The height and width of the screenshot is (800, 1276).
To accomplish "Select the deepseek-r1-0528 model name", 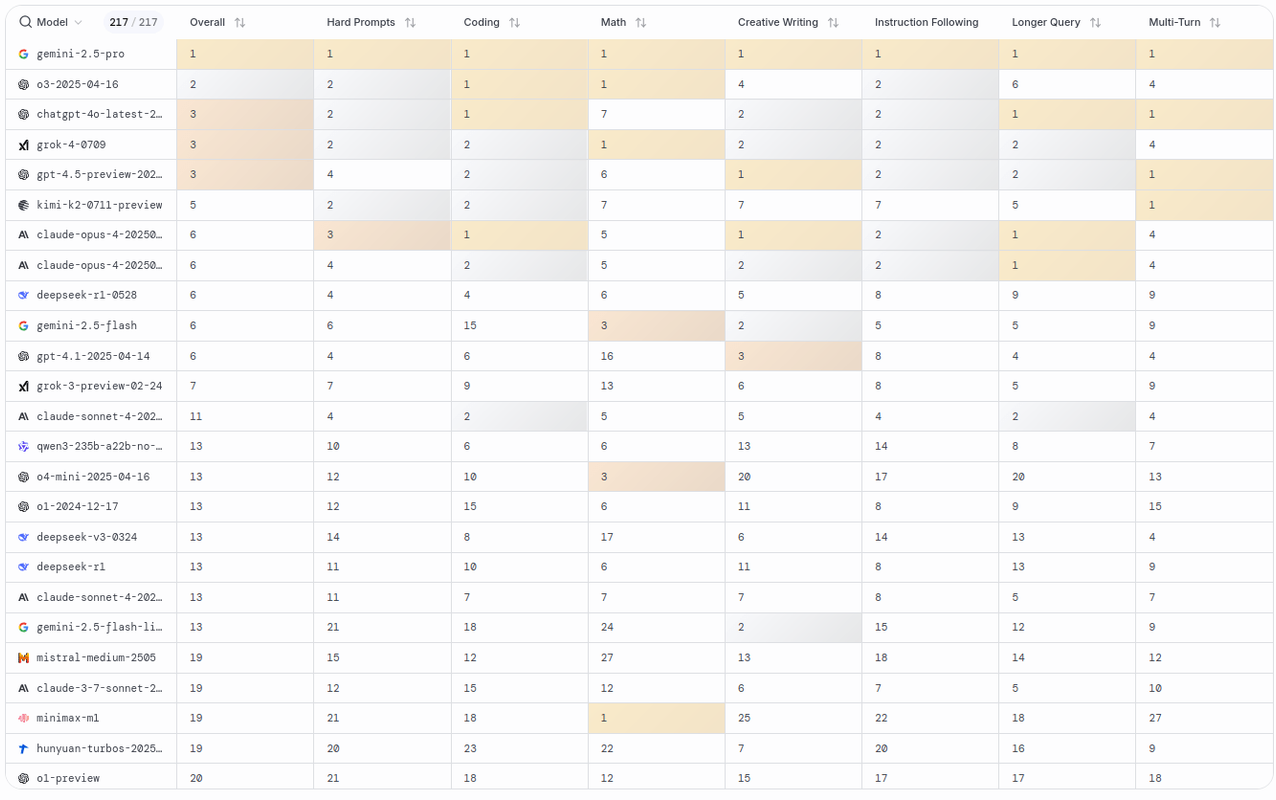I will pyautogui.click(x=87, y=296).
